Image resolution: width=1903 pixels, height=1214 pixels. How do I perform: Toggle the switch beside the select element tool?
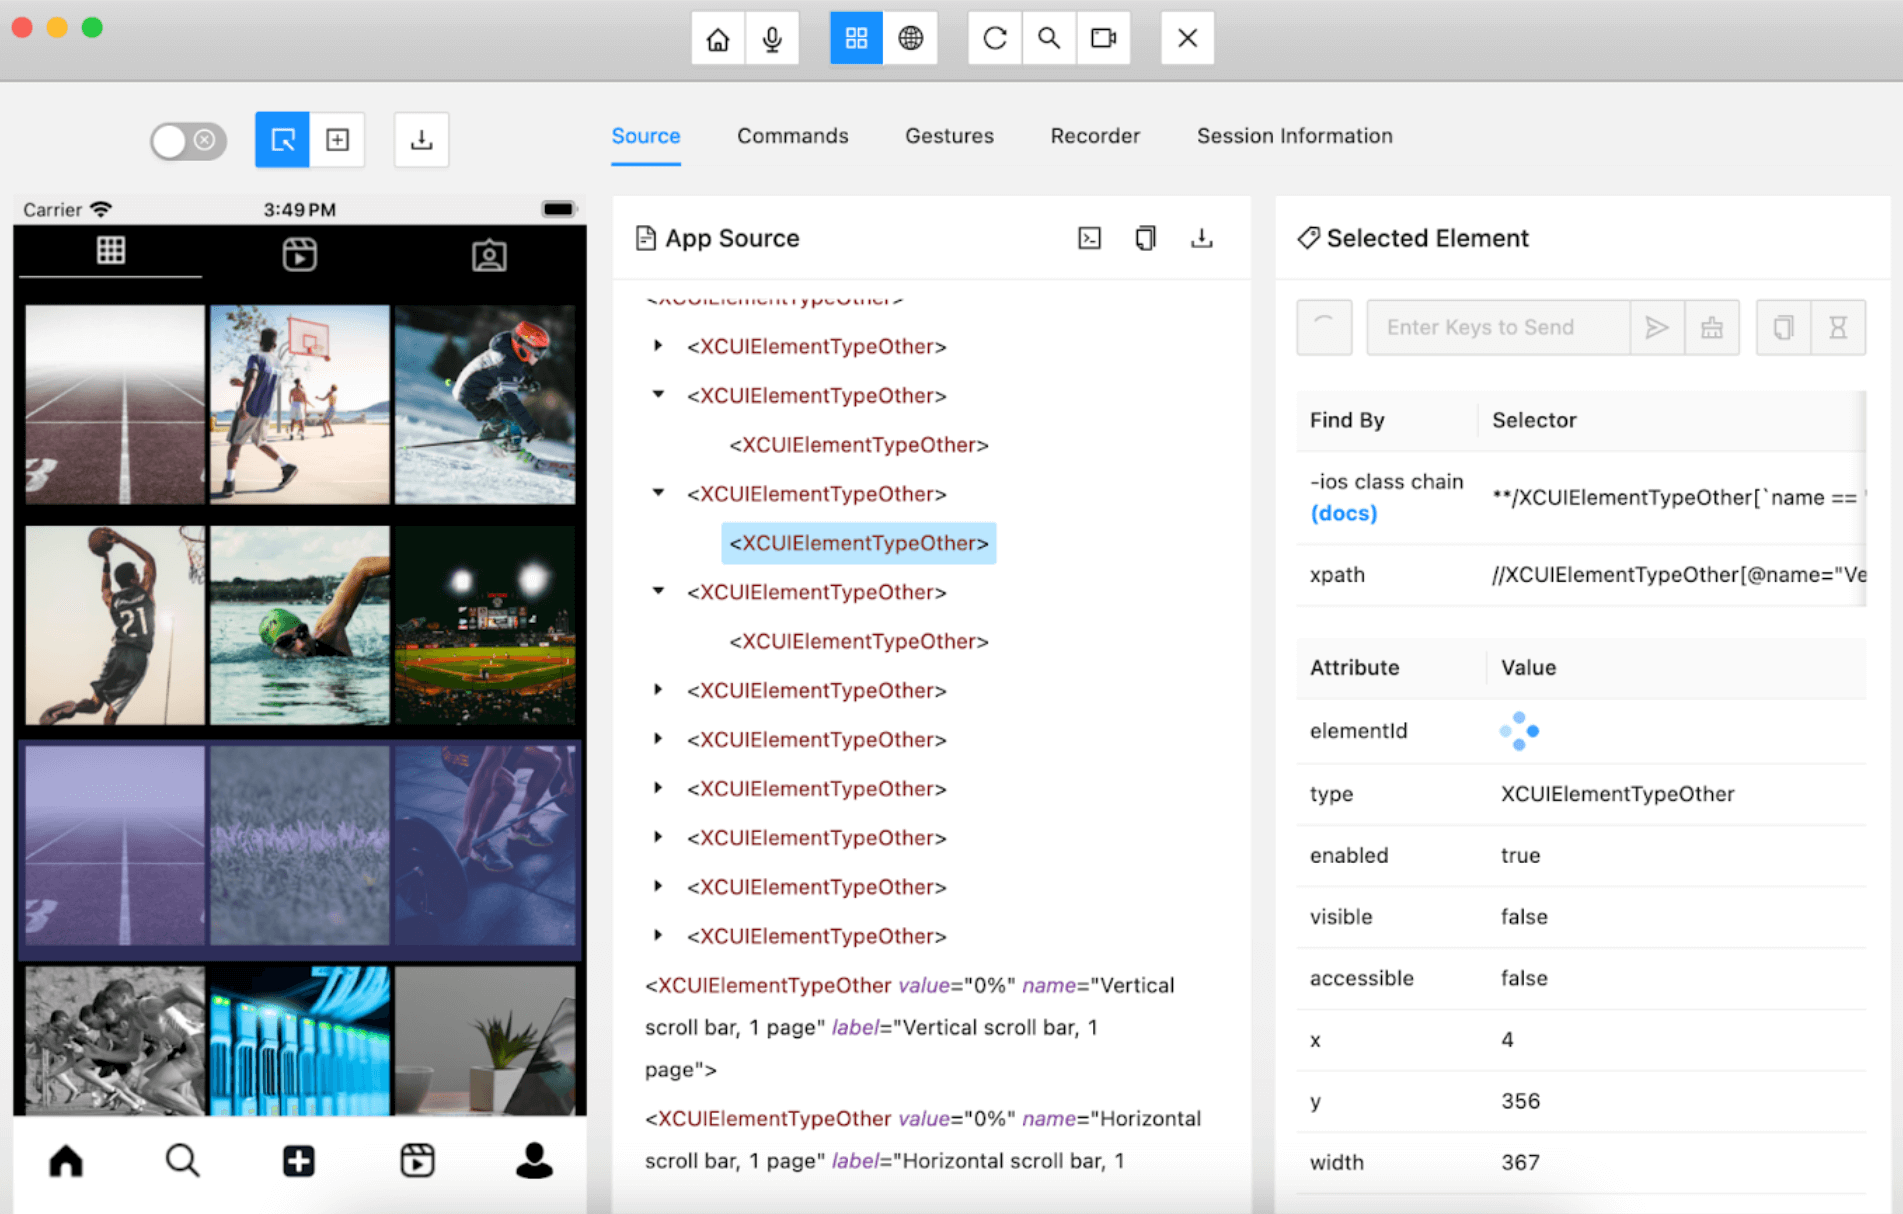(188, 140)
